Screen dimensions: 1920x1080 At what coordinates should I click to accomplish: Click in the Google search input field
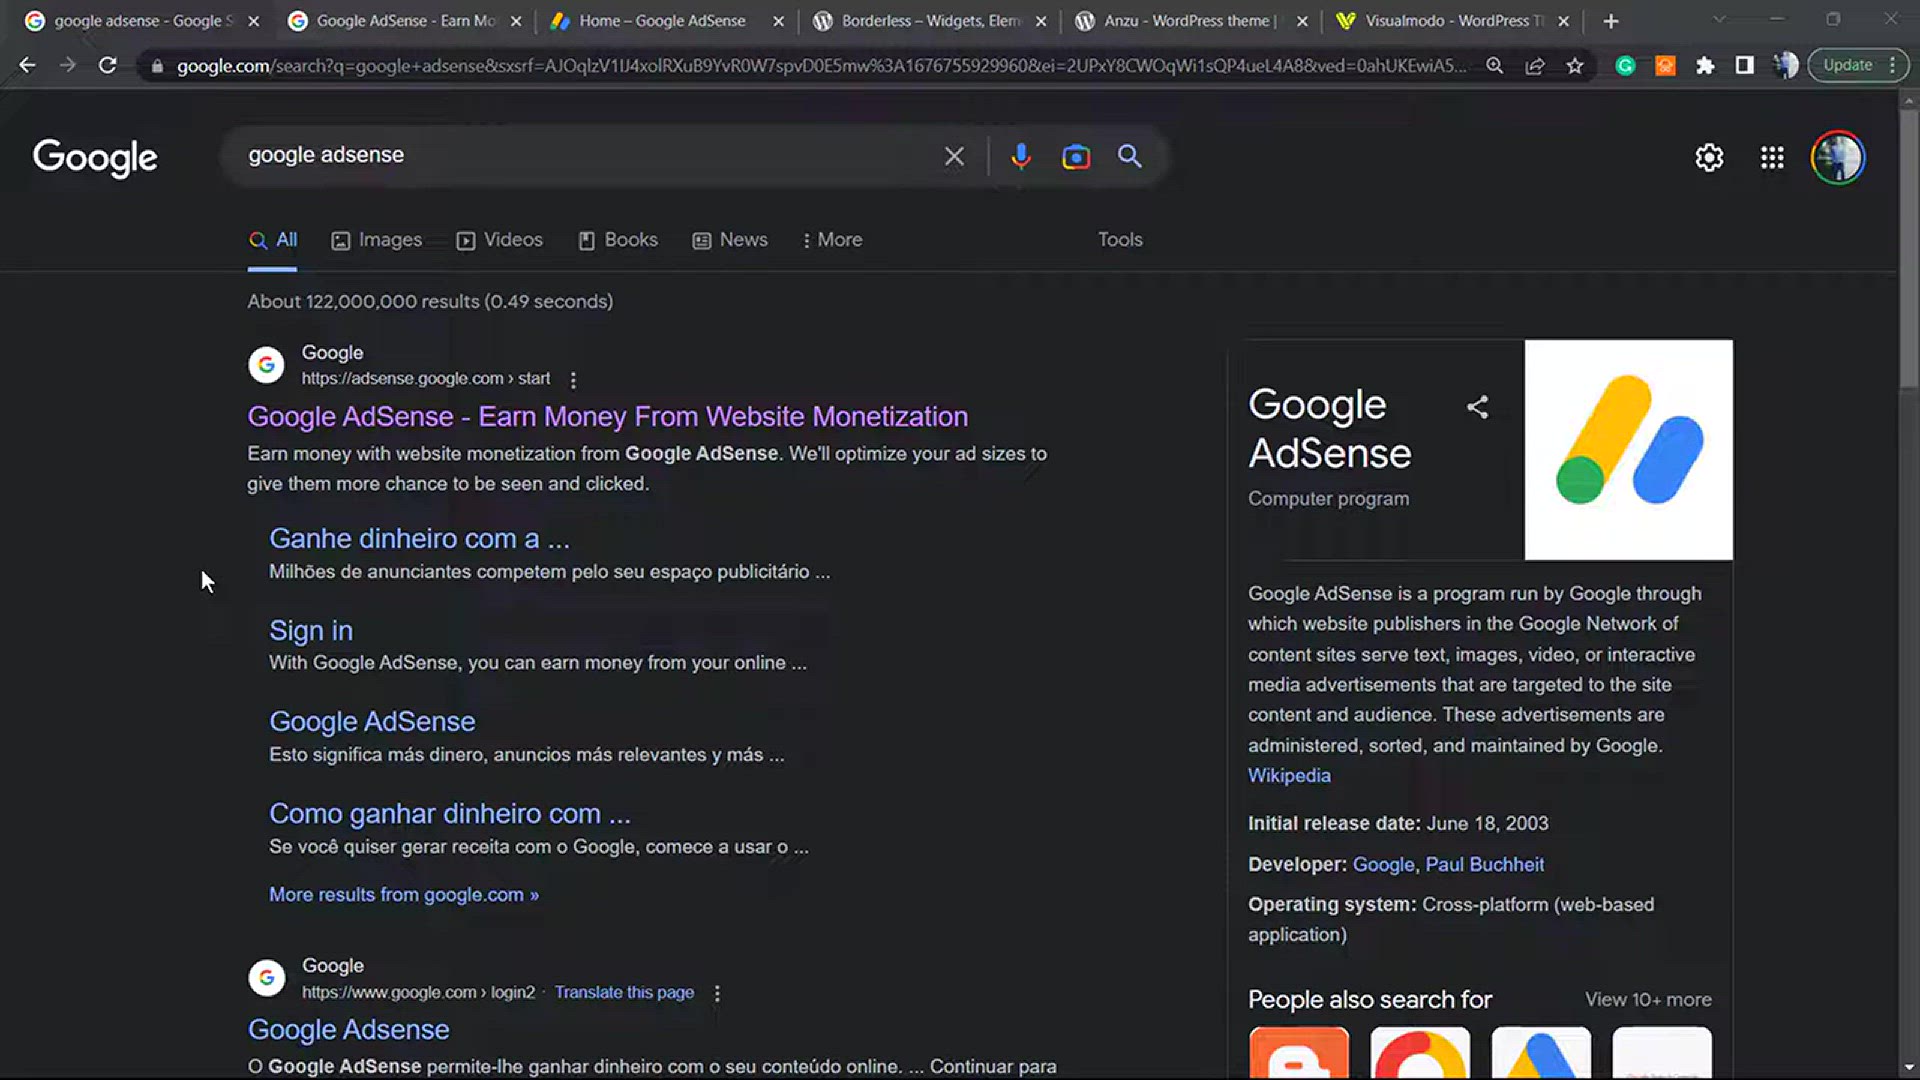[590, 156]
